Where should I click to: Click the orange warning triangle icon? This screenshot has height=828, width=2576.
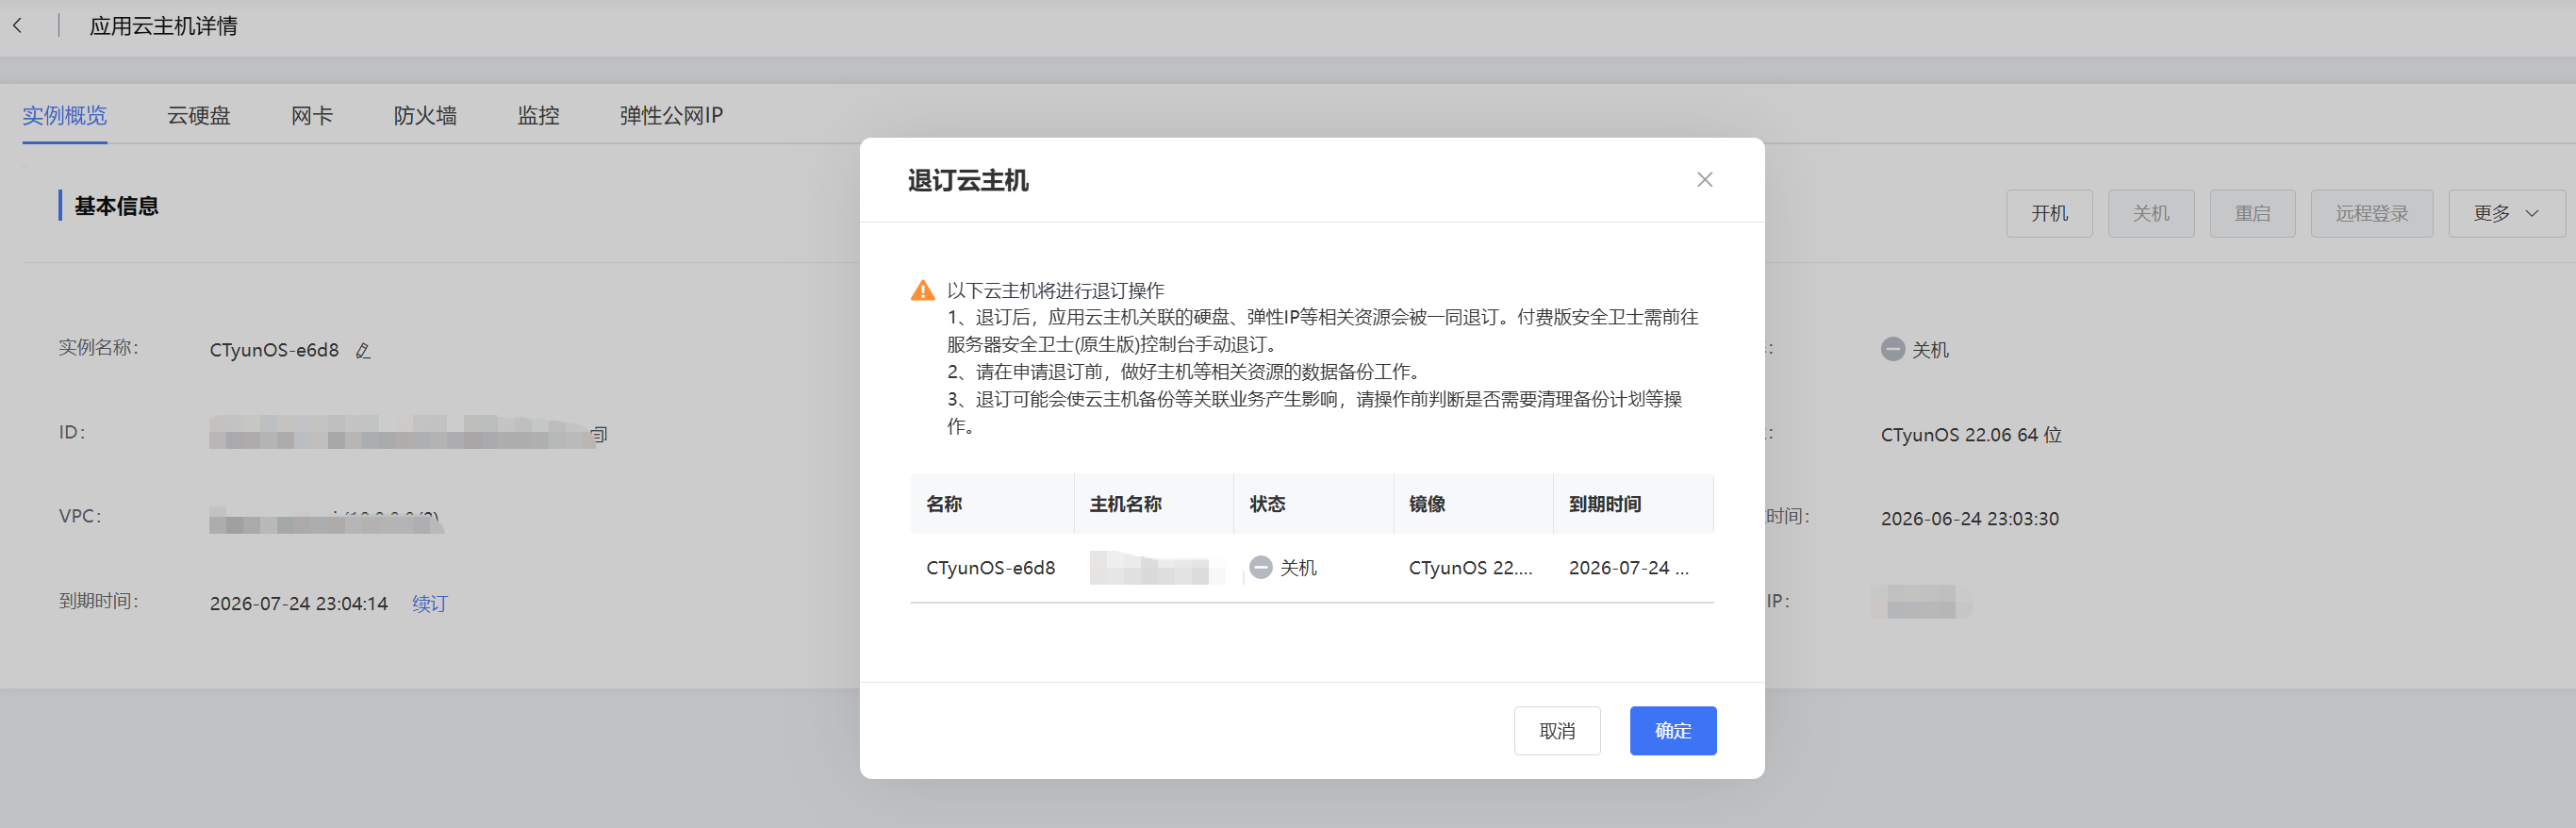(922, 291)
